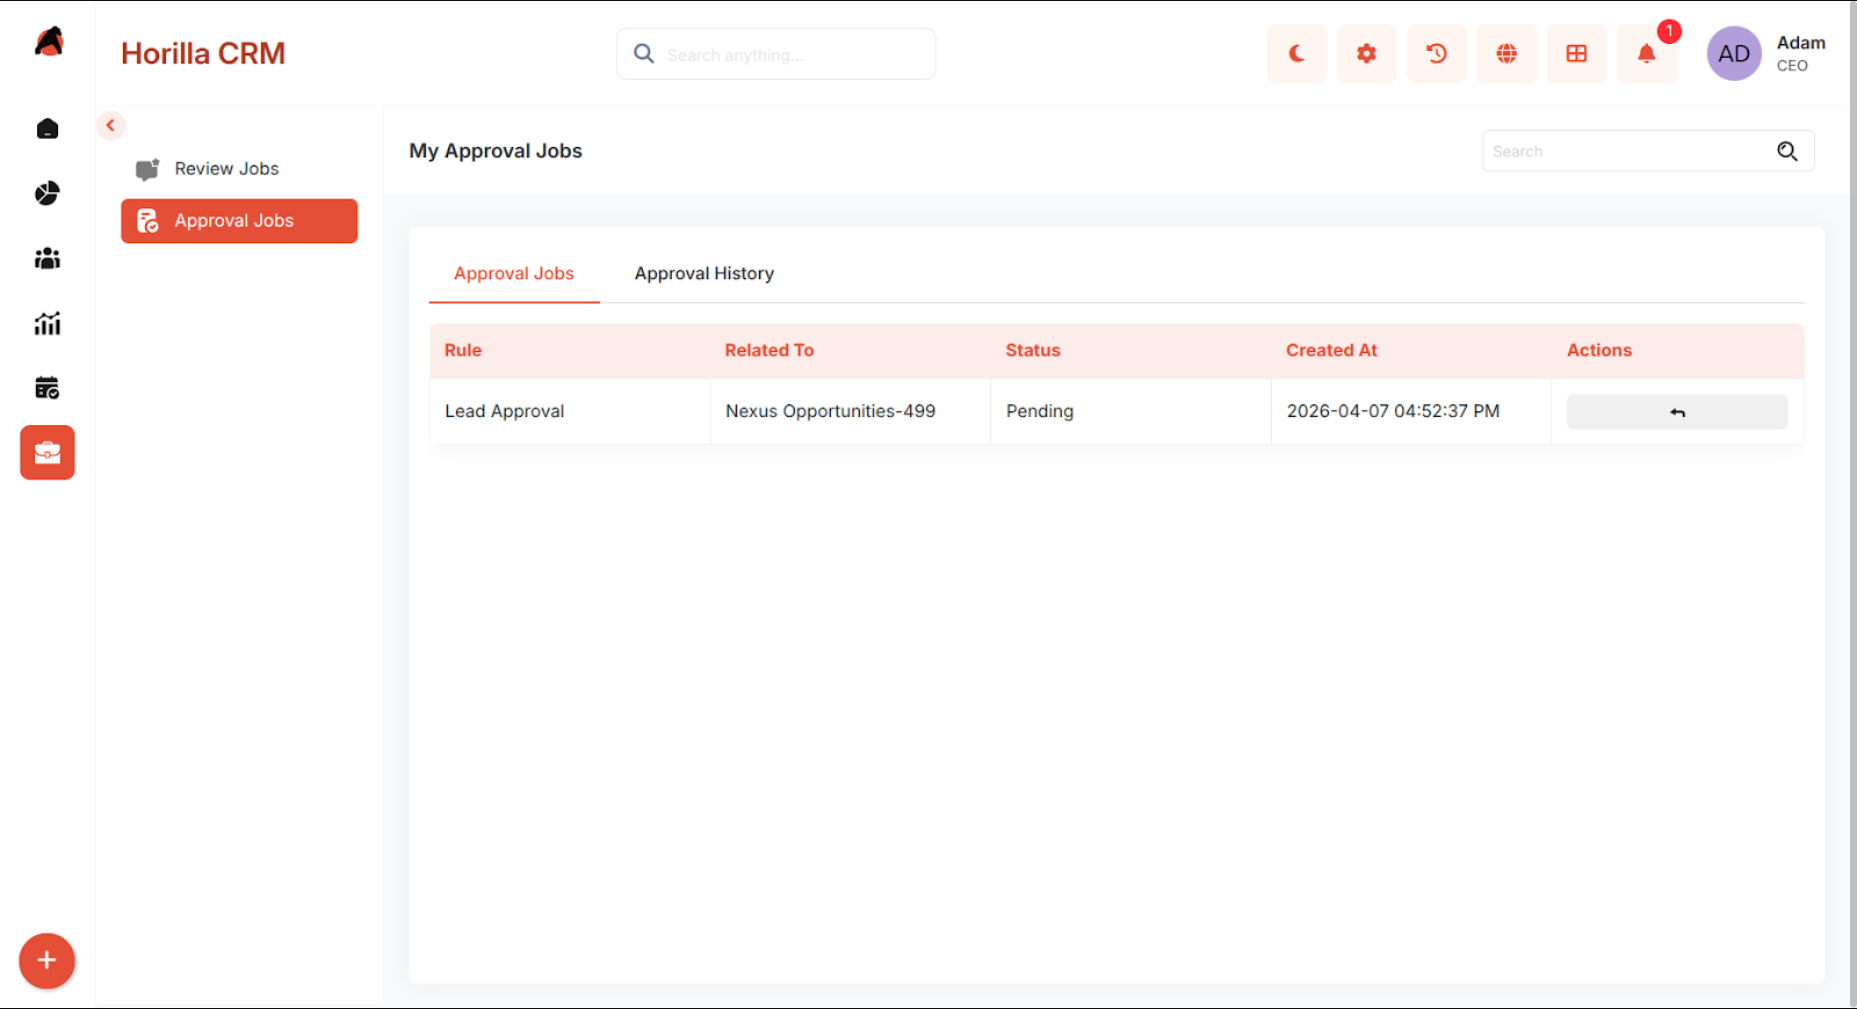Click the globe language icon
Screen dimensions: 1857x1009
[1506, 54]
